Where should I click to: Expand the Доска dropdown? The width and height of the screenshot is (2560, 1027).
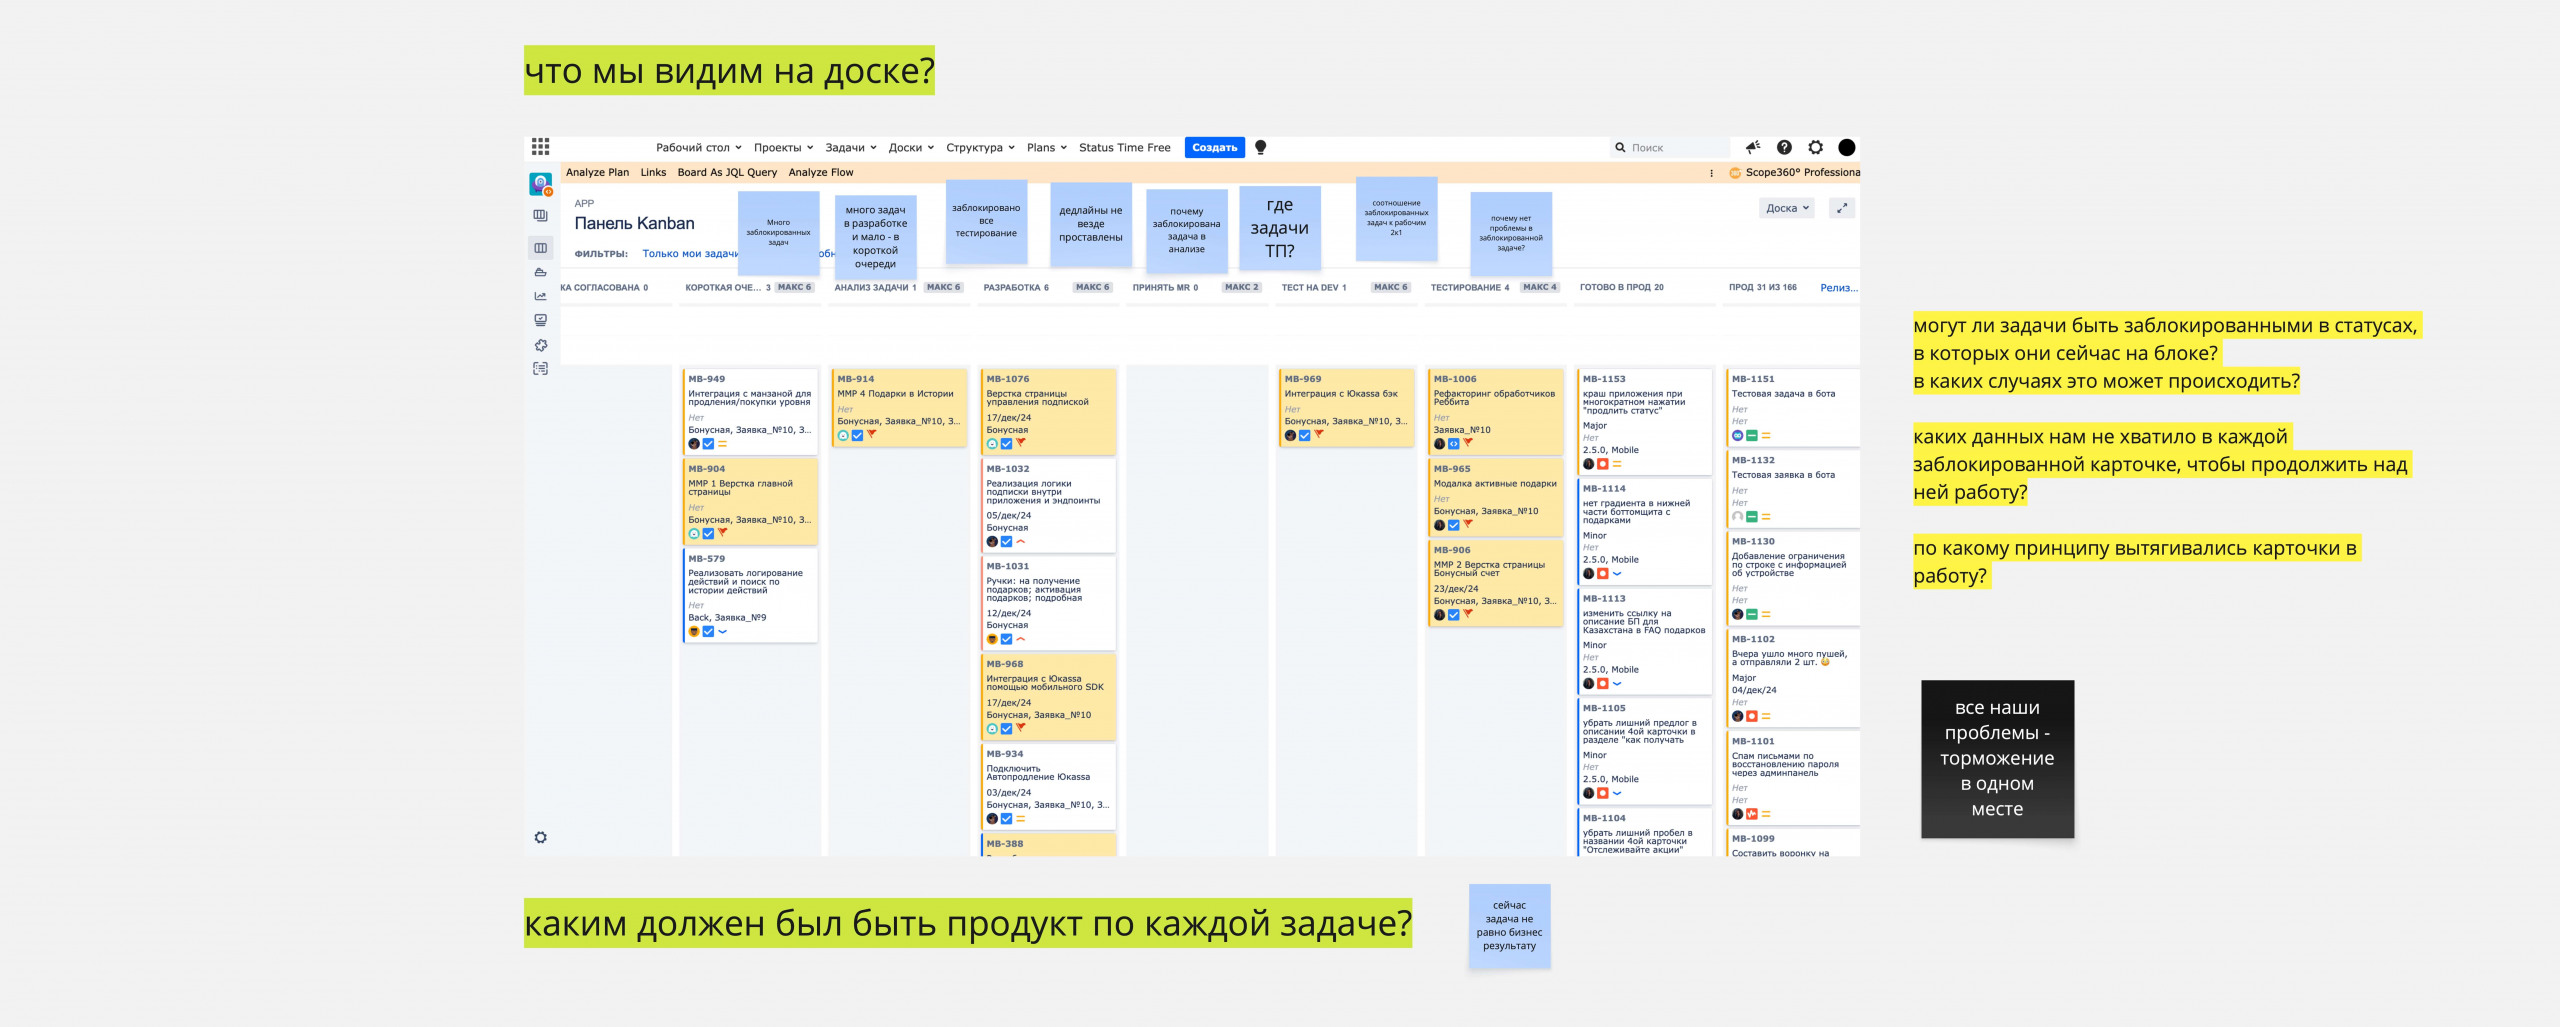1786,208
